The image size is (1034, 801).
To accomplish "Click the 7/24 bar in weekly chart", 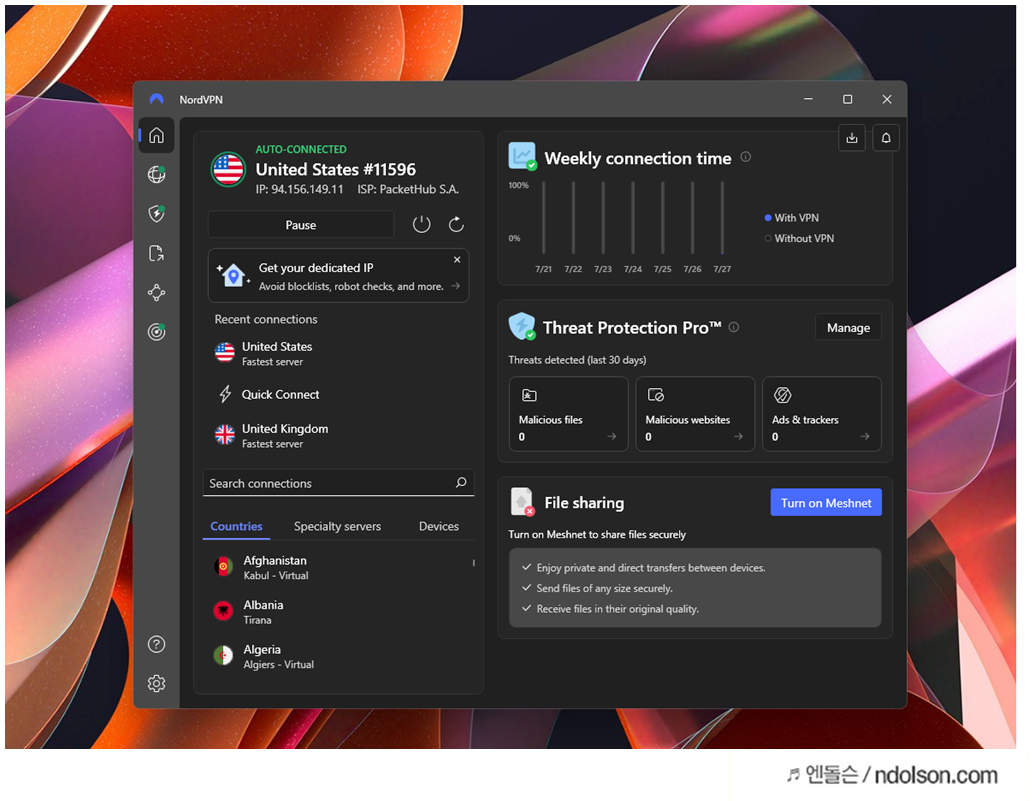I will [x=633, y=218].
